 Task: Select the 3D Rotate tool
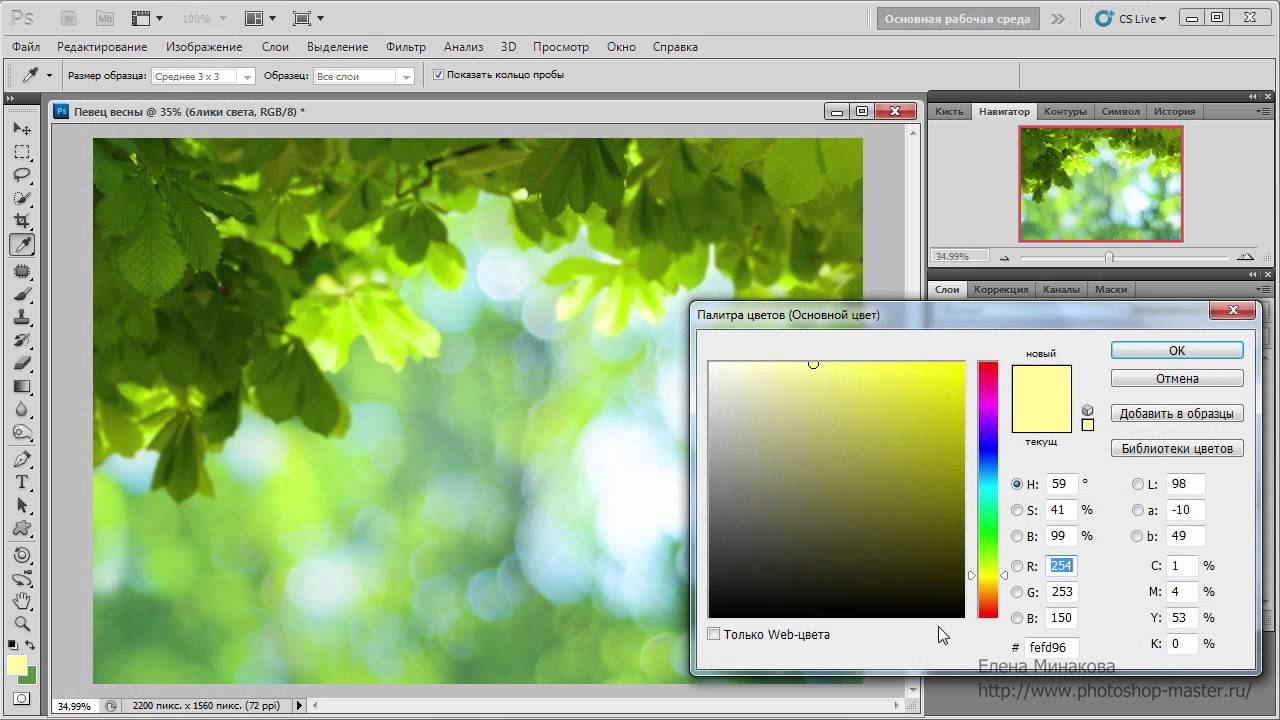coord(22,556)
